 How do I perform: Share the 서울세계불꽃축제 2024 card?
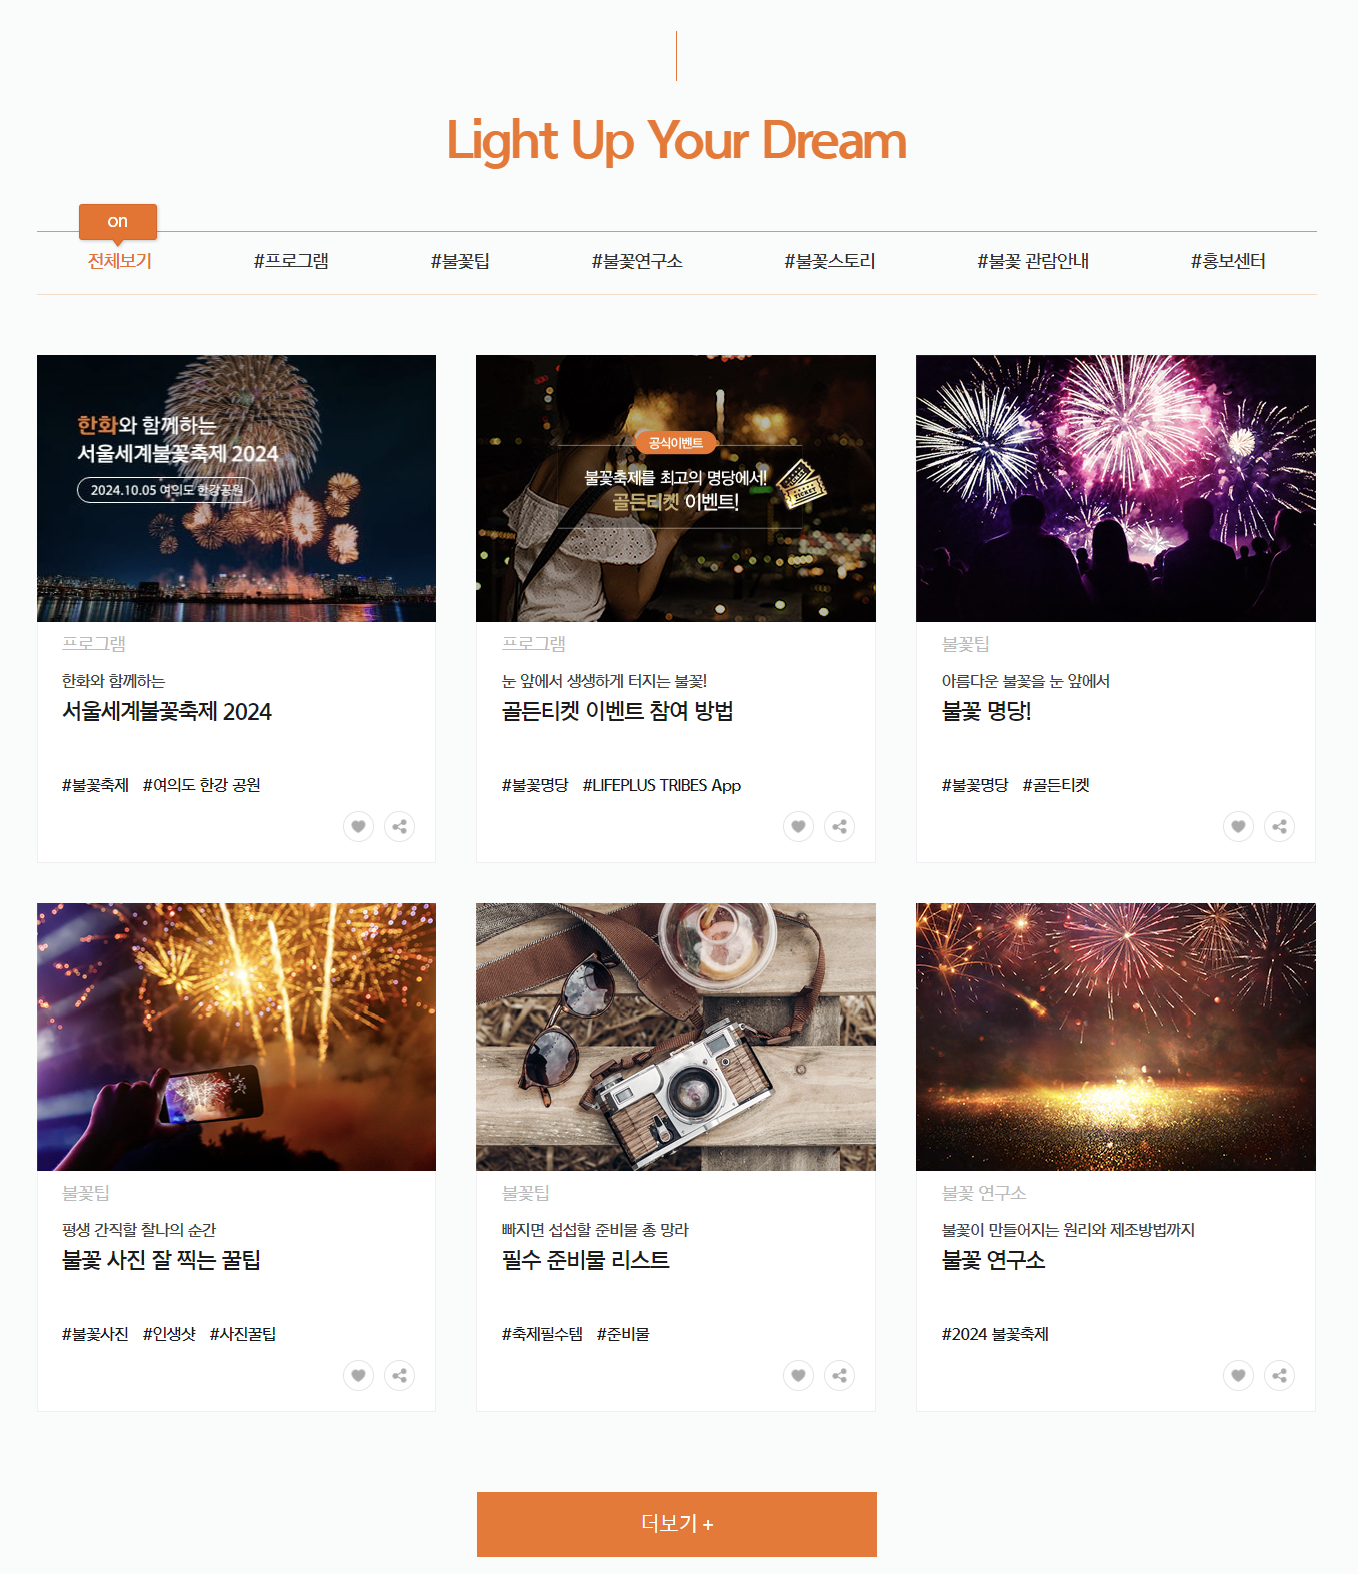click(400, 826)
